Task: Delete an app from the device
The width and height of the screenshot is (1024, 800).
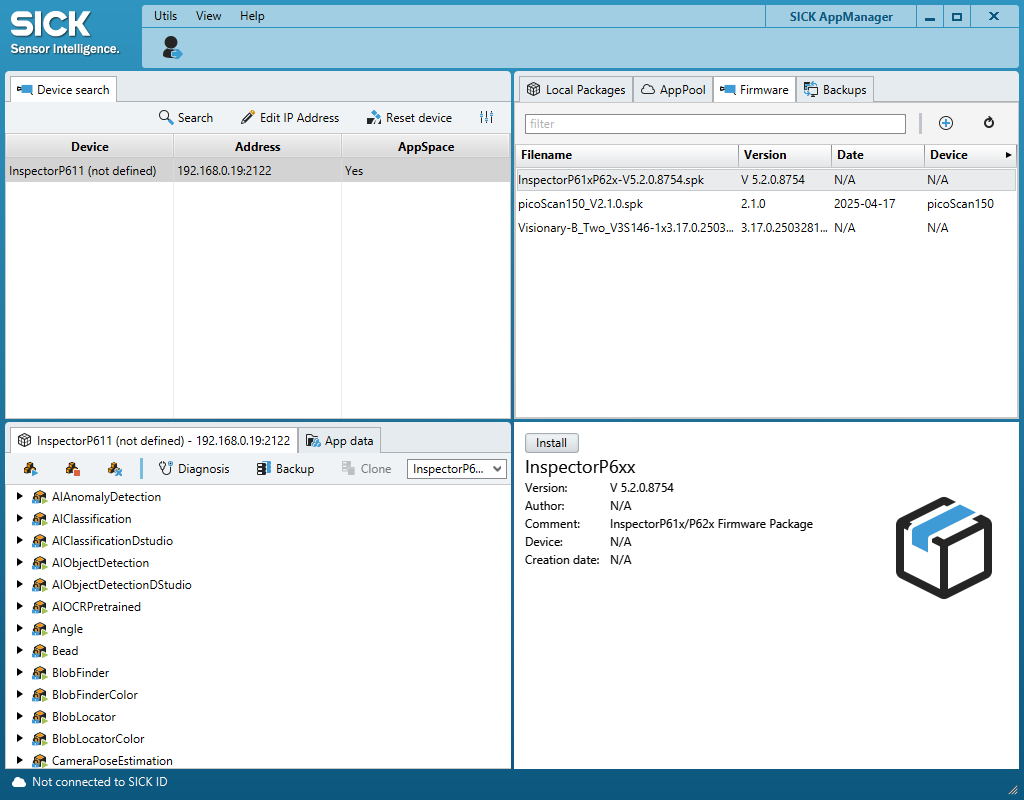Action: point(113,468)
